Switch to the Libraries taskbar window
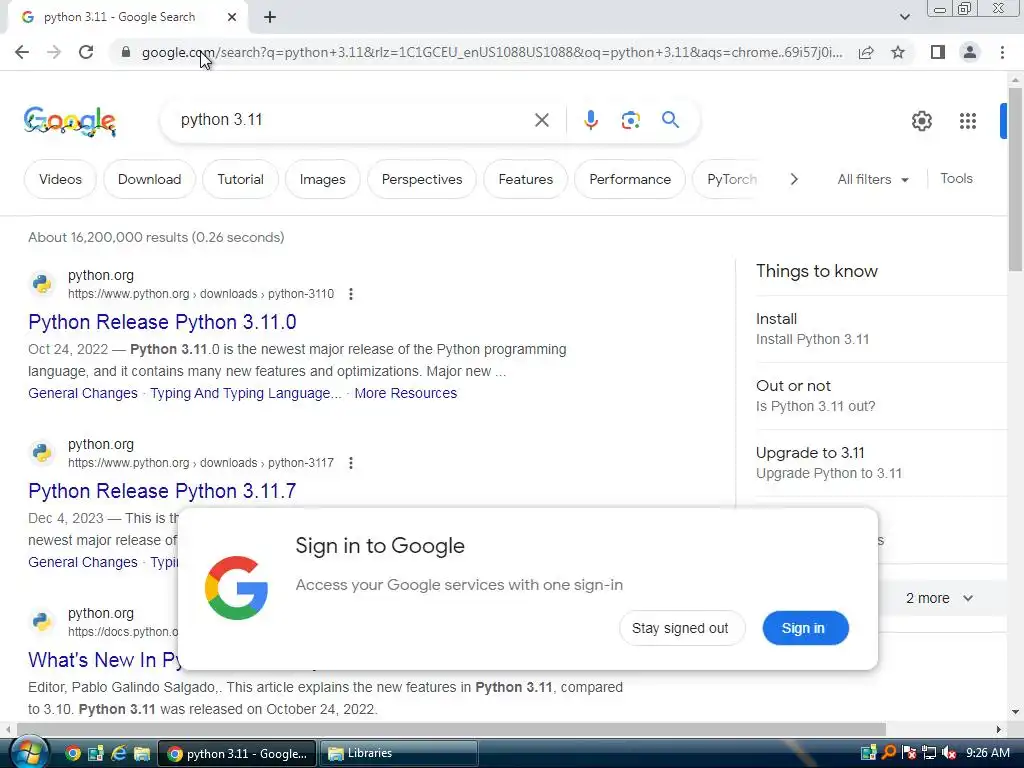The height and width of the screenshot is (768, 1024). coord(398,754)
